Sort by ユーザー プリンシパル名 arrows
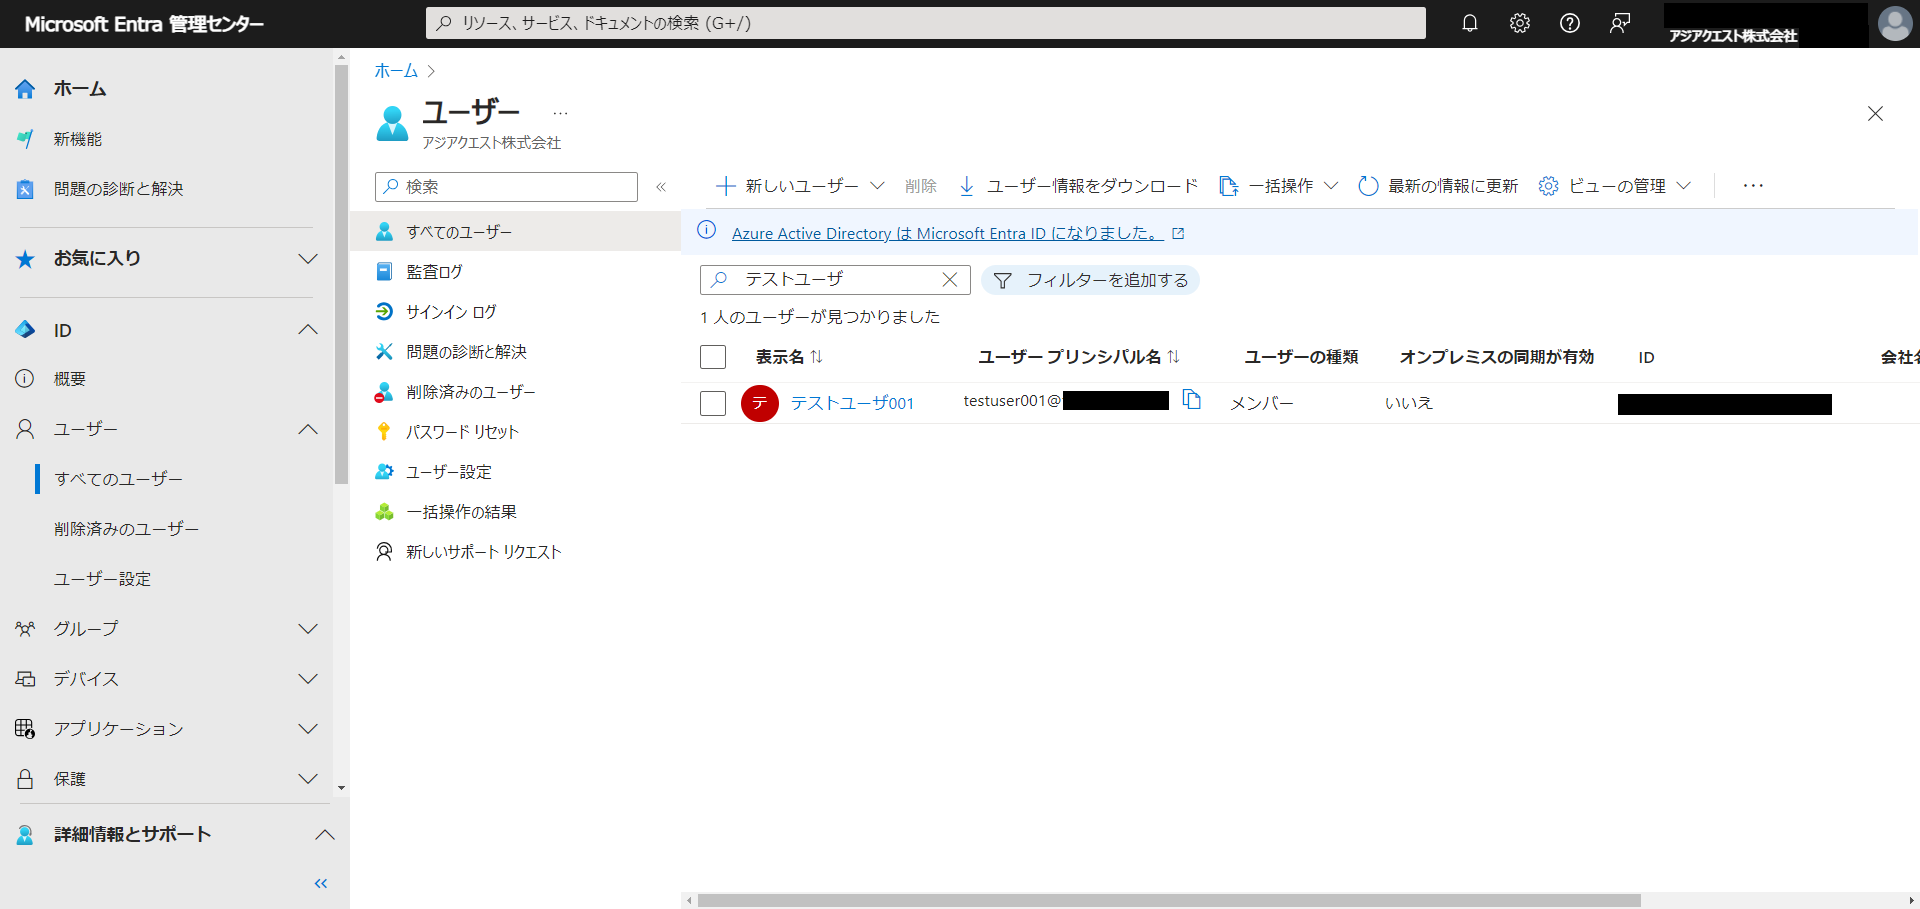Viewport: 1920px width, 909px height. pyautogui.click(x=1173, y=357)
